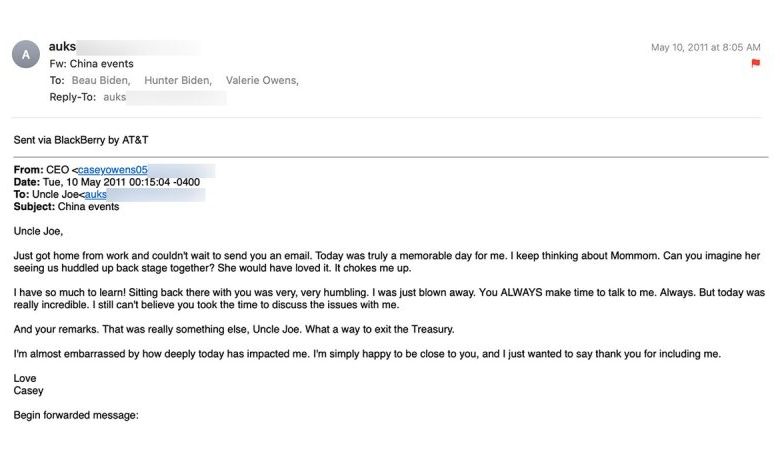
Task: Click the sender name auks in header
Action: point(62,46)
